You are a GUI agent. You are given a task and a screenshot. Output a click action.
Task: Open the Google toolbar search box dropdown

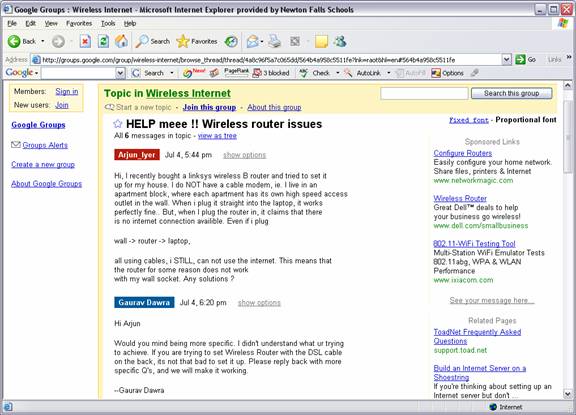[120, 73]
